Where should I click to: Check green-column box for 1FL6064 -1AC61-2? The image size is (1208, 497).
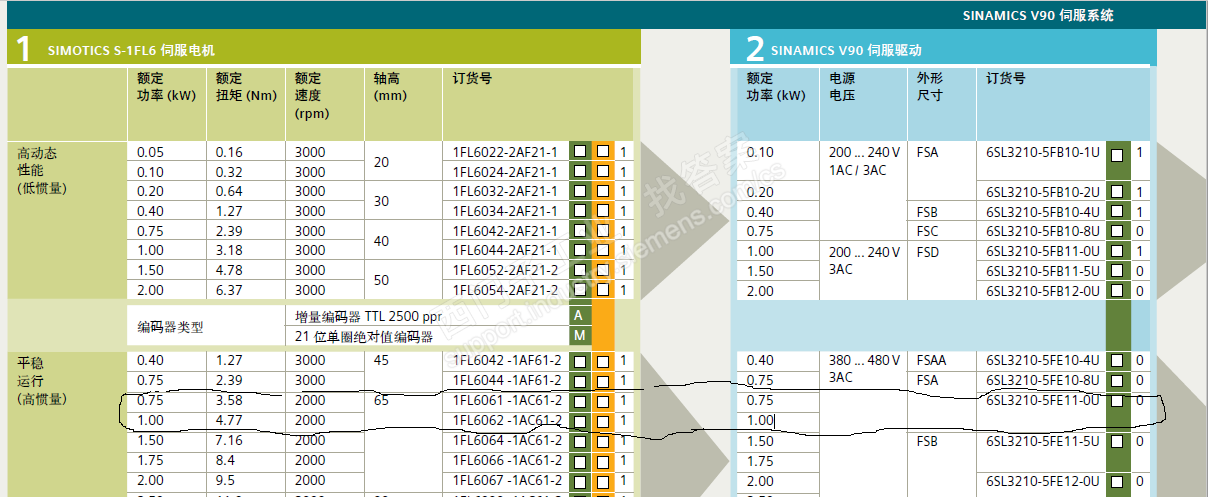pos(579,441)
